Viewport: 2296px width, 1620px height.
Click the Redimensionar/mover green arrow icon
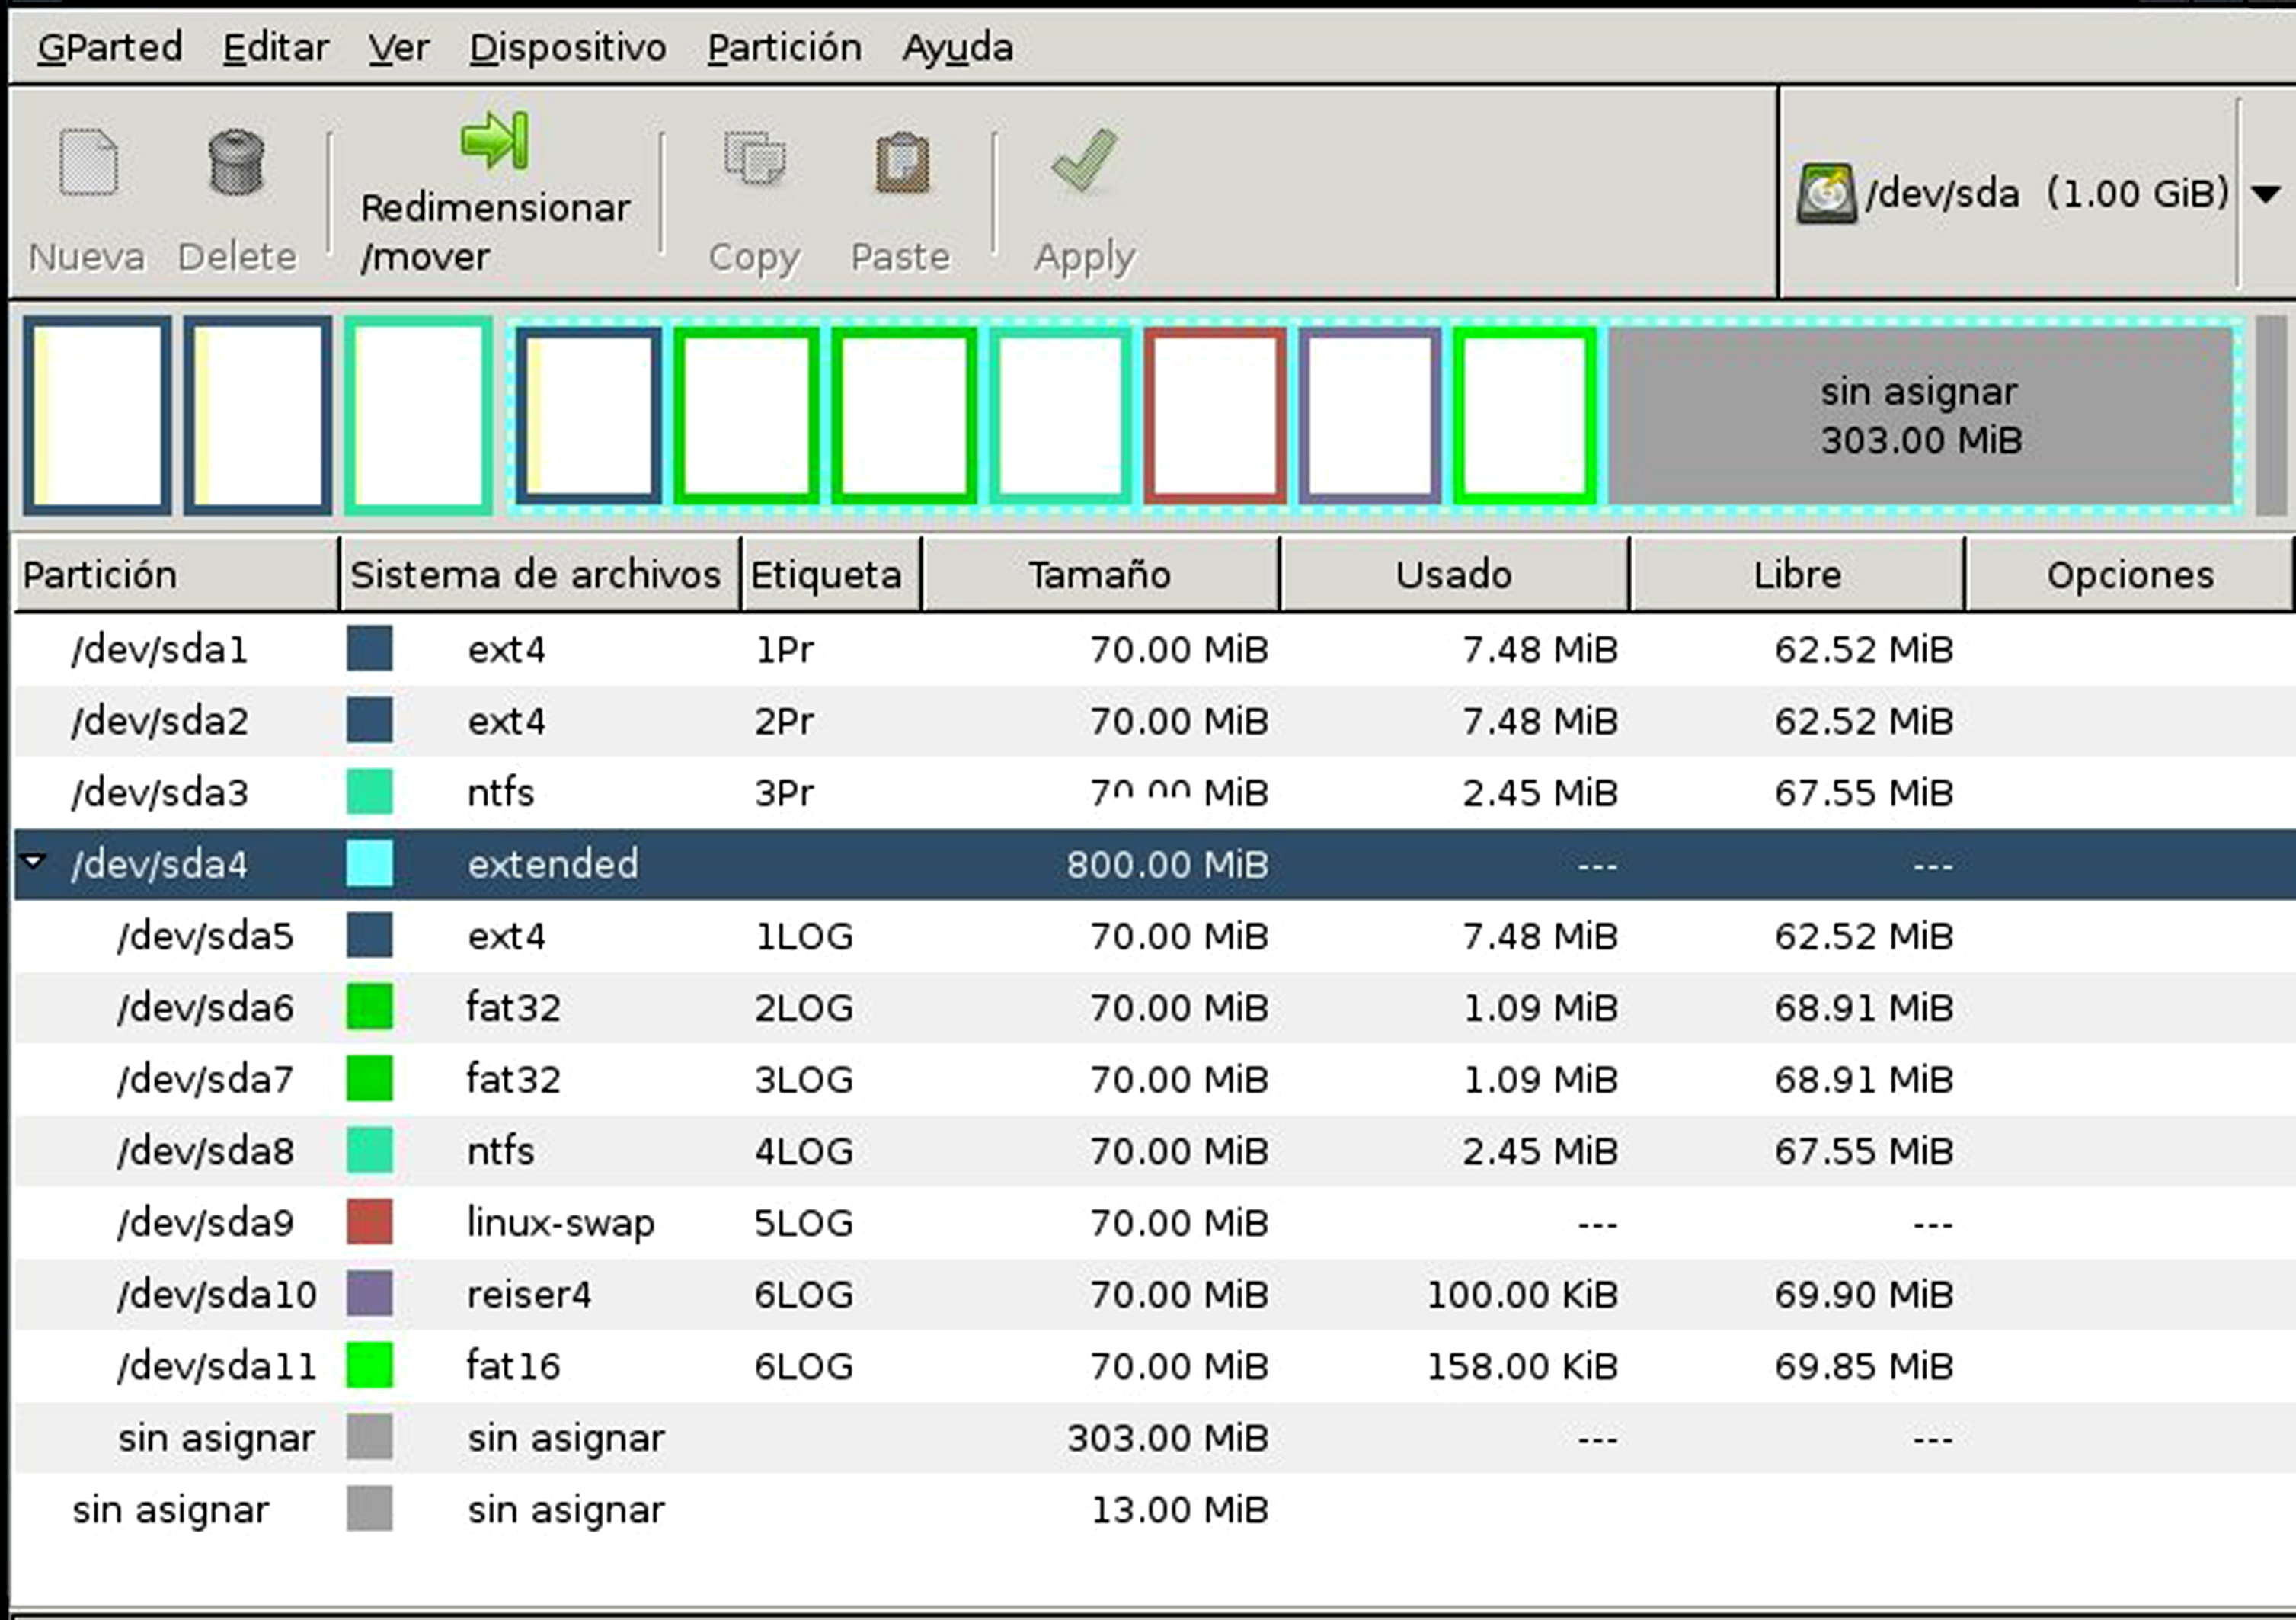(x=494, y=140)
